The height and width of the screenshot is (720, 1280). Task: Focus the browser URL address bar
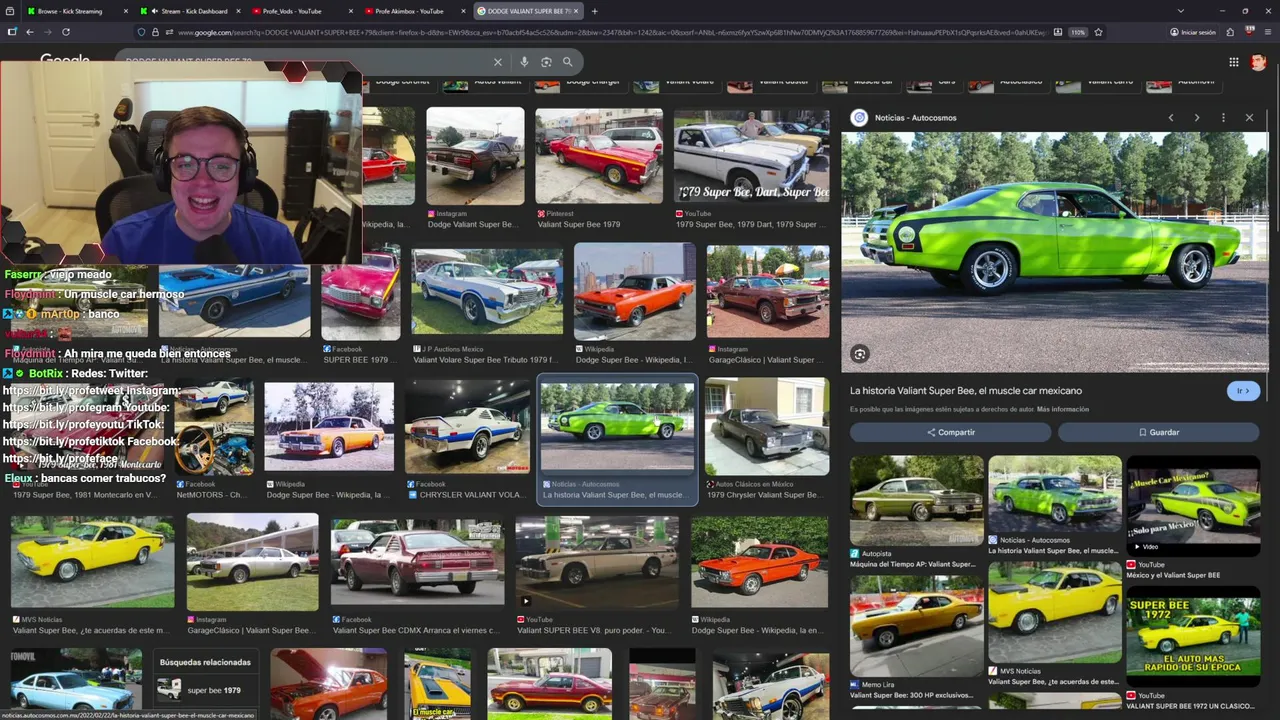[600, 32]
